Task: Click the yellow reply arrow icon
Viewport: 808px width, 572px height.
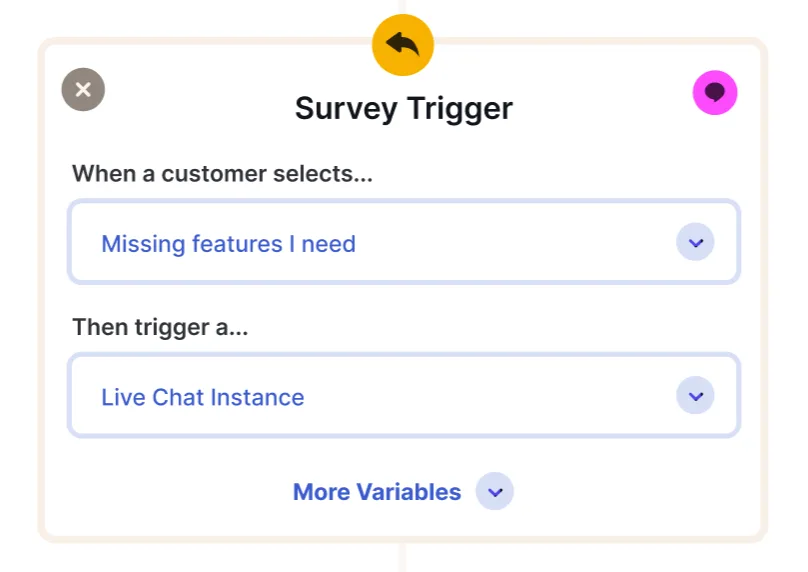Action: (x=402, y=45)
